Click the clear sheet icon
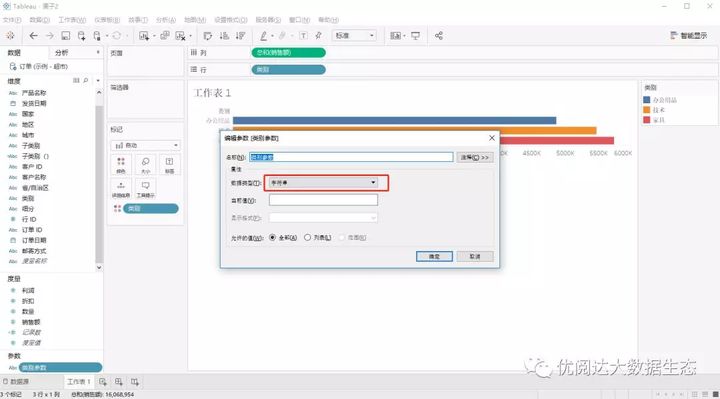Image resolution: width=720 pixels, height=399 pixels. click(x=180, y=35)
